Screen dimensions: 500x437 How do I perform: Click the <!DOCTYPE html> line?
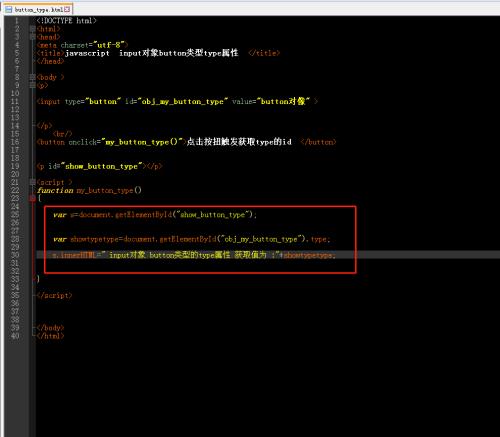67,21
